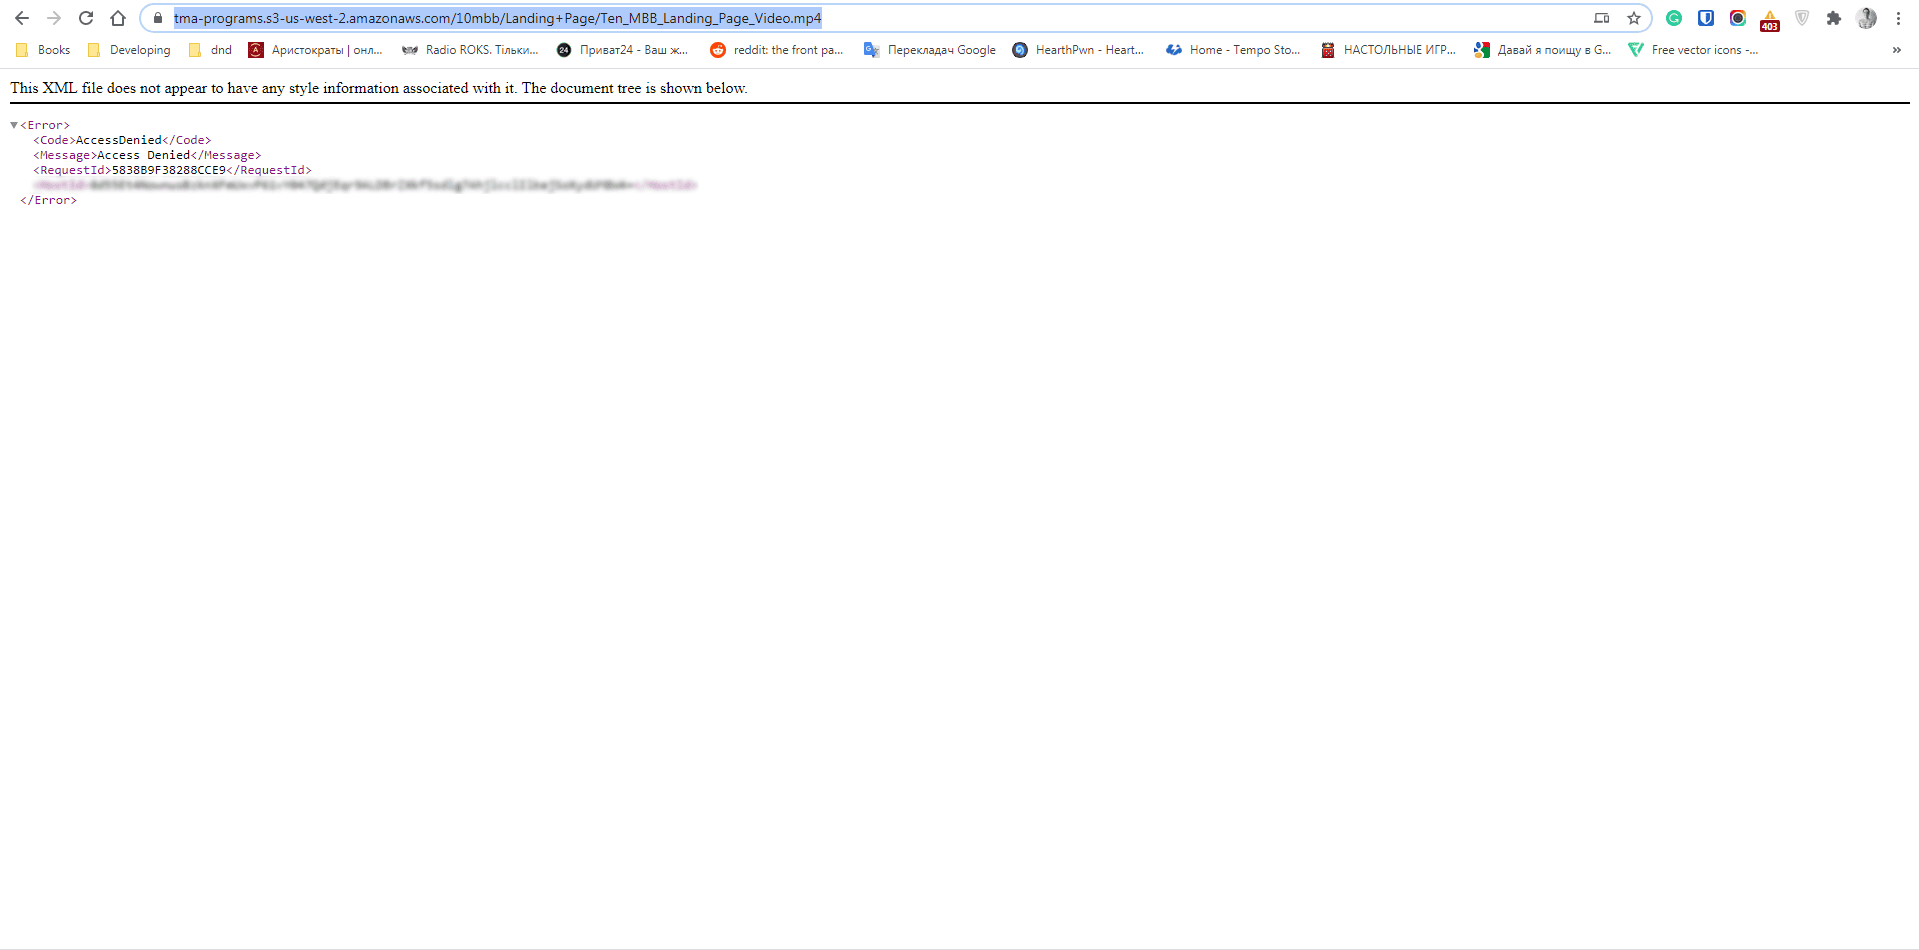This screenshot has width=1919, height=950.
Task: Open the round colorful extension icon
Action: (1738, 18)
